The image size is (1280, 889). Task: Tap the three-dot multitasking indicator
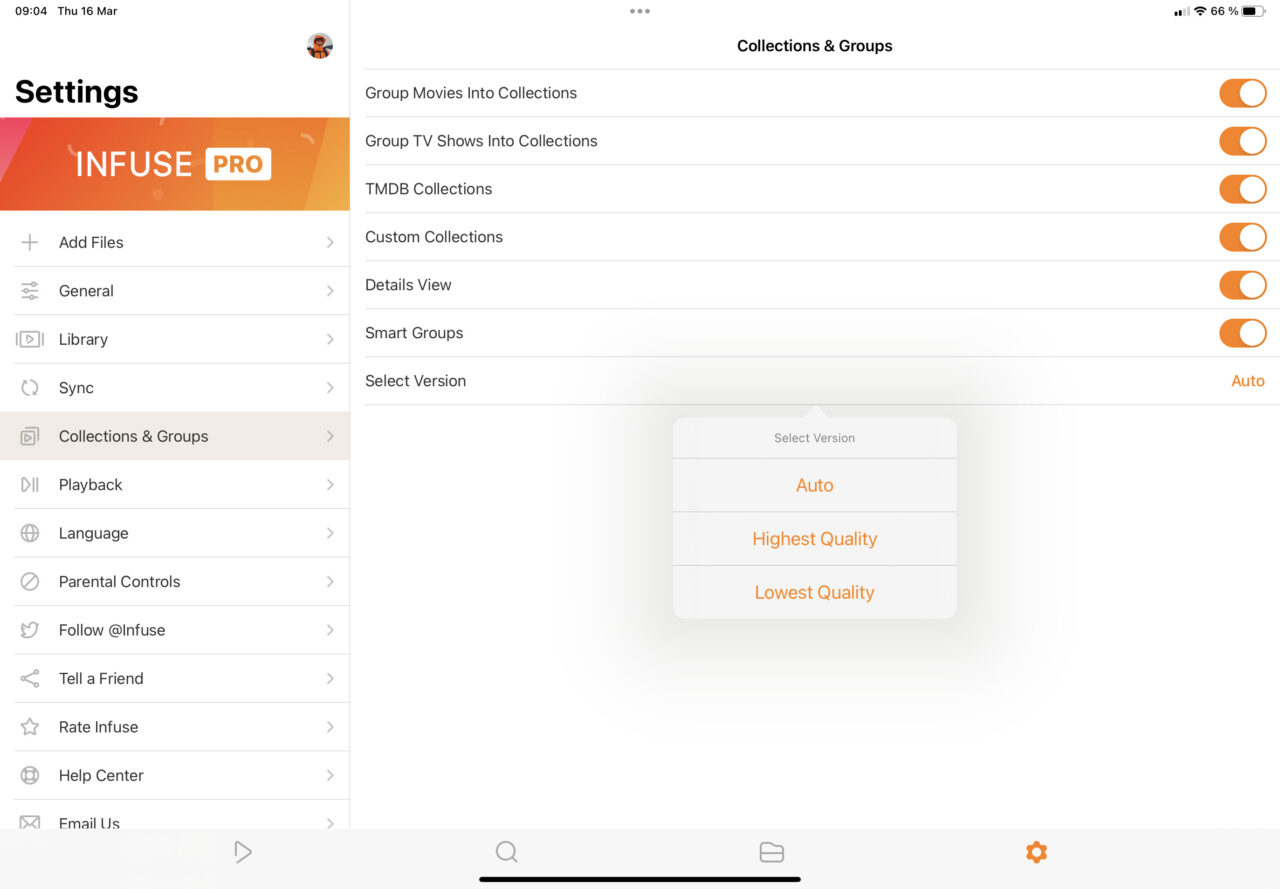(640, 11)
